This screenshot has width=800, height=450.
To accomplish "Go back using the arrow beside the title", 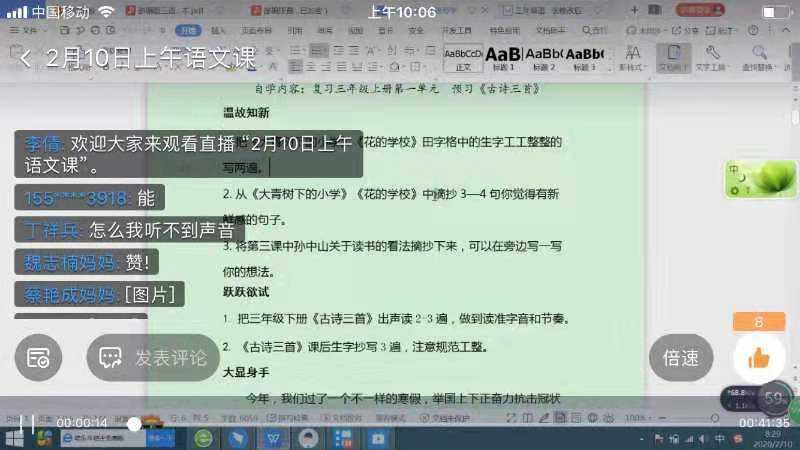I will point(25,58).
